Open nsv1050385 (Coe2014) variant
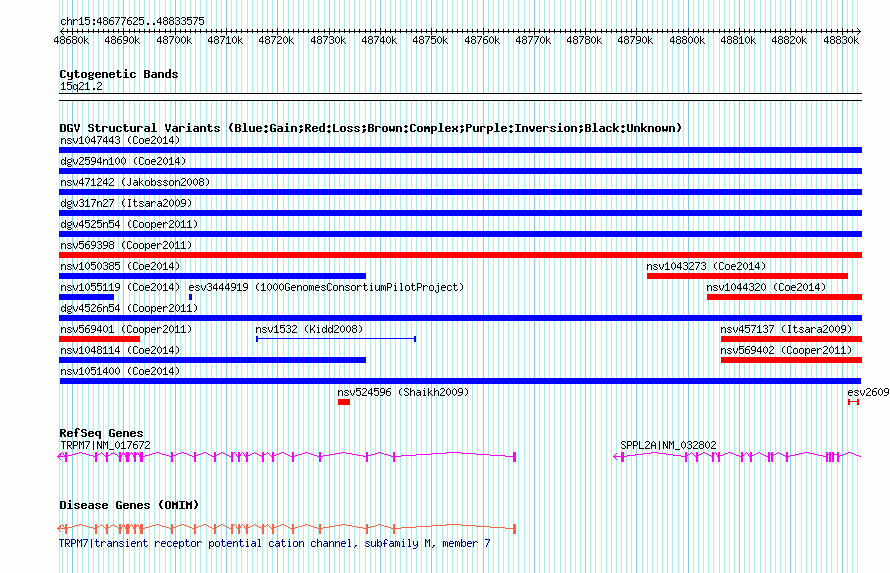890x573 pixels. 120,266
